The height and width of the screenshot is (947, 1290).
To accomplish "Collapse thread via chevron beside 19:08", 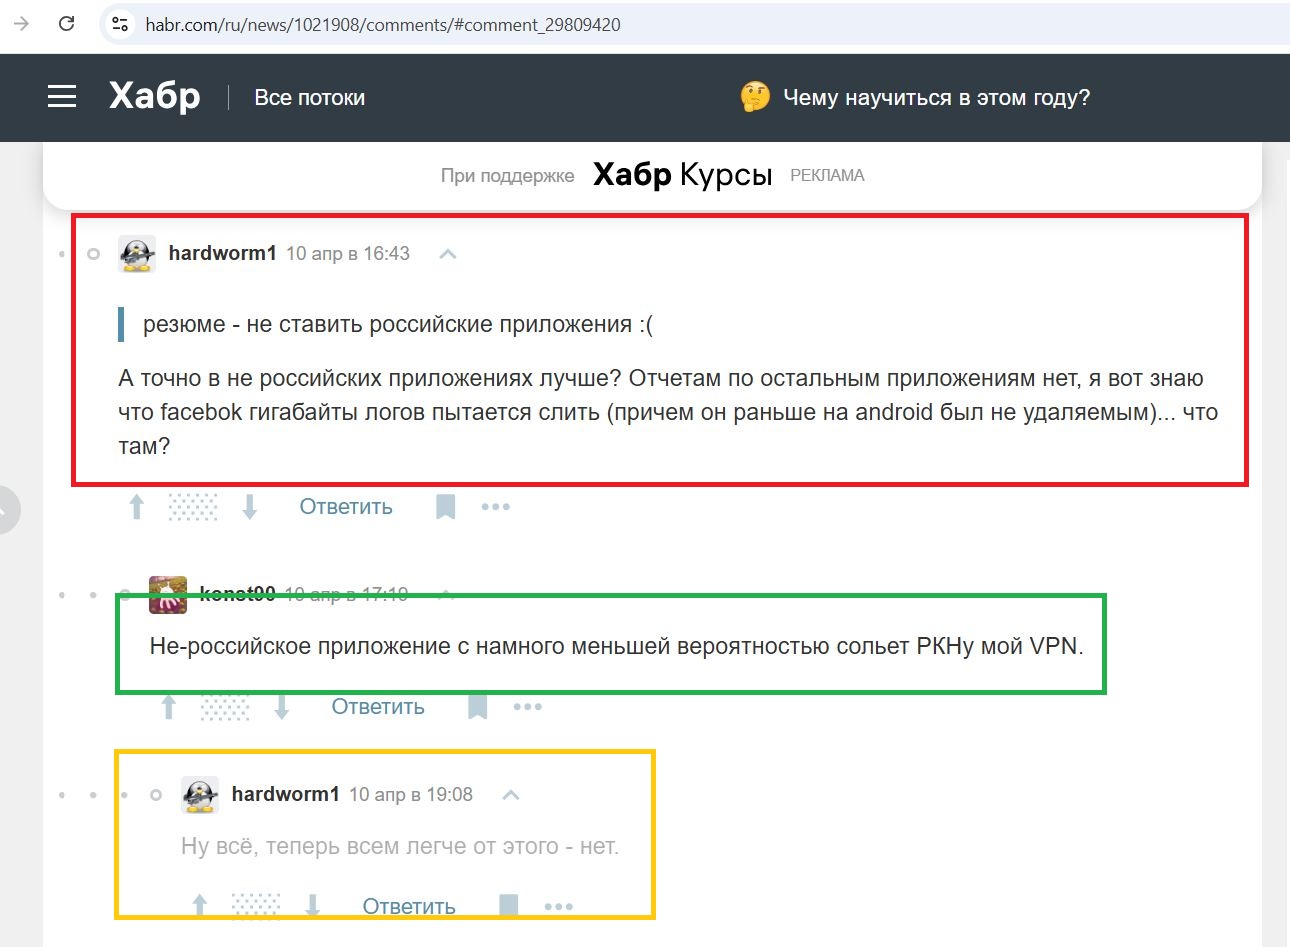I will pyautogui.click(x=511, y=795).
